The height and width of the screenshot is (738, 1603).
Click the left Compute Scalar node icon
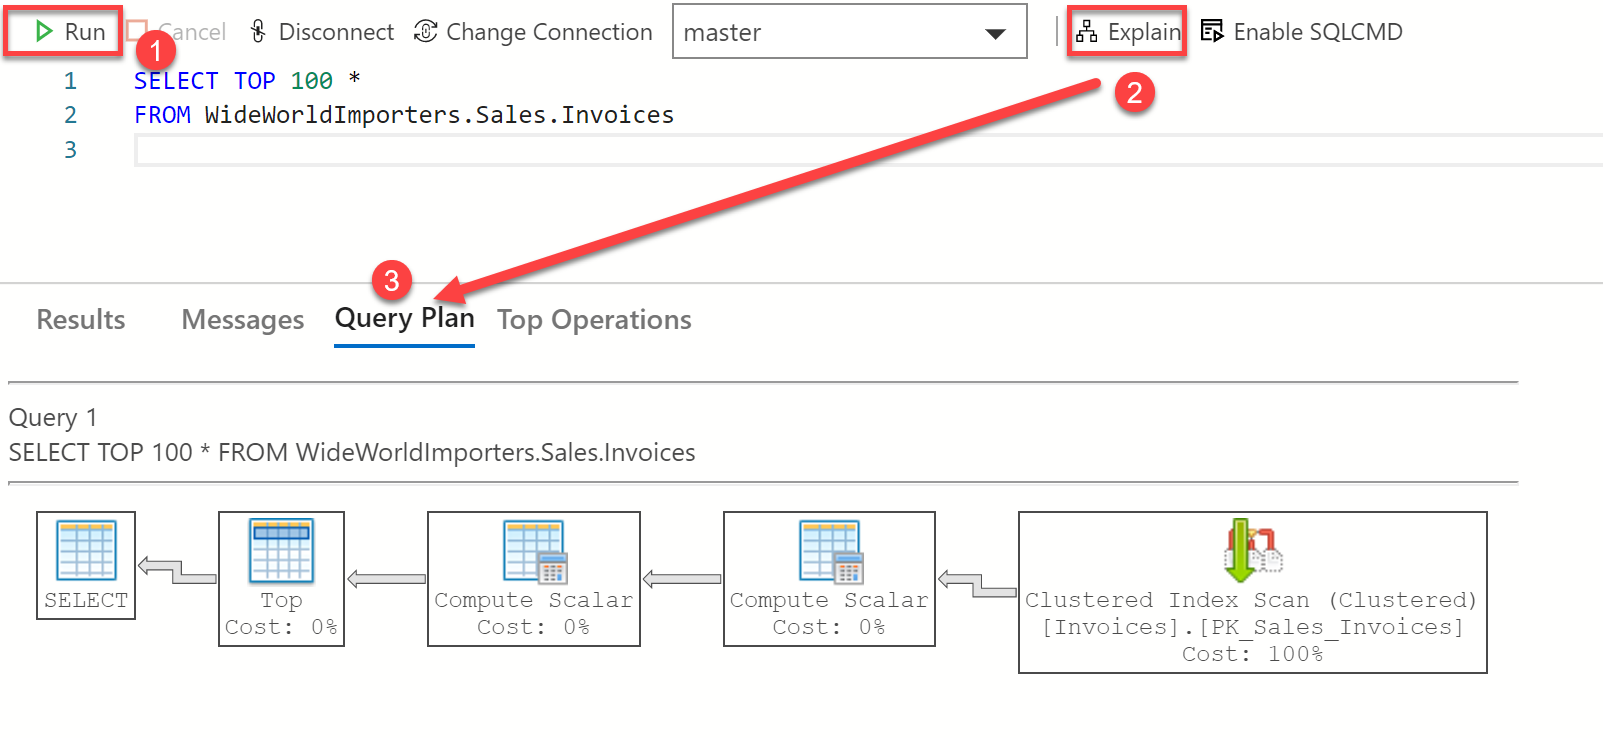[x=535, y=552]
